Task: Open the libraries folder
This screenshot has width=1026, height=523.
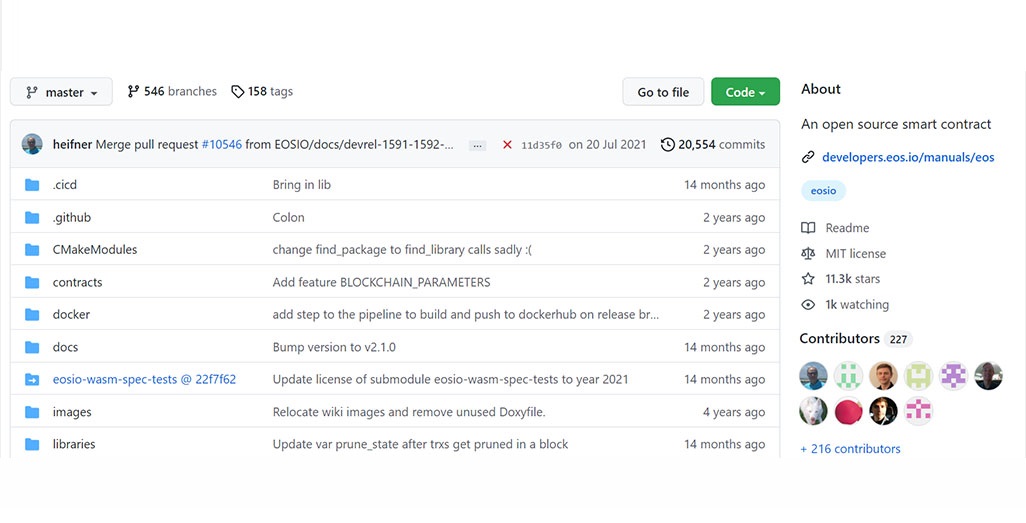Action: [x=74, y=444]
